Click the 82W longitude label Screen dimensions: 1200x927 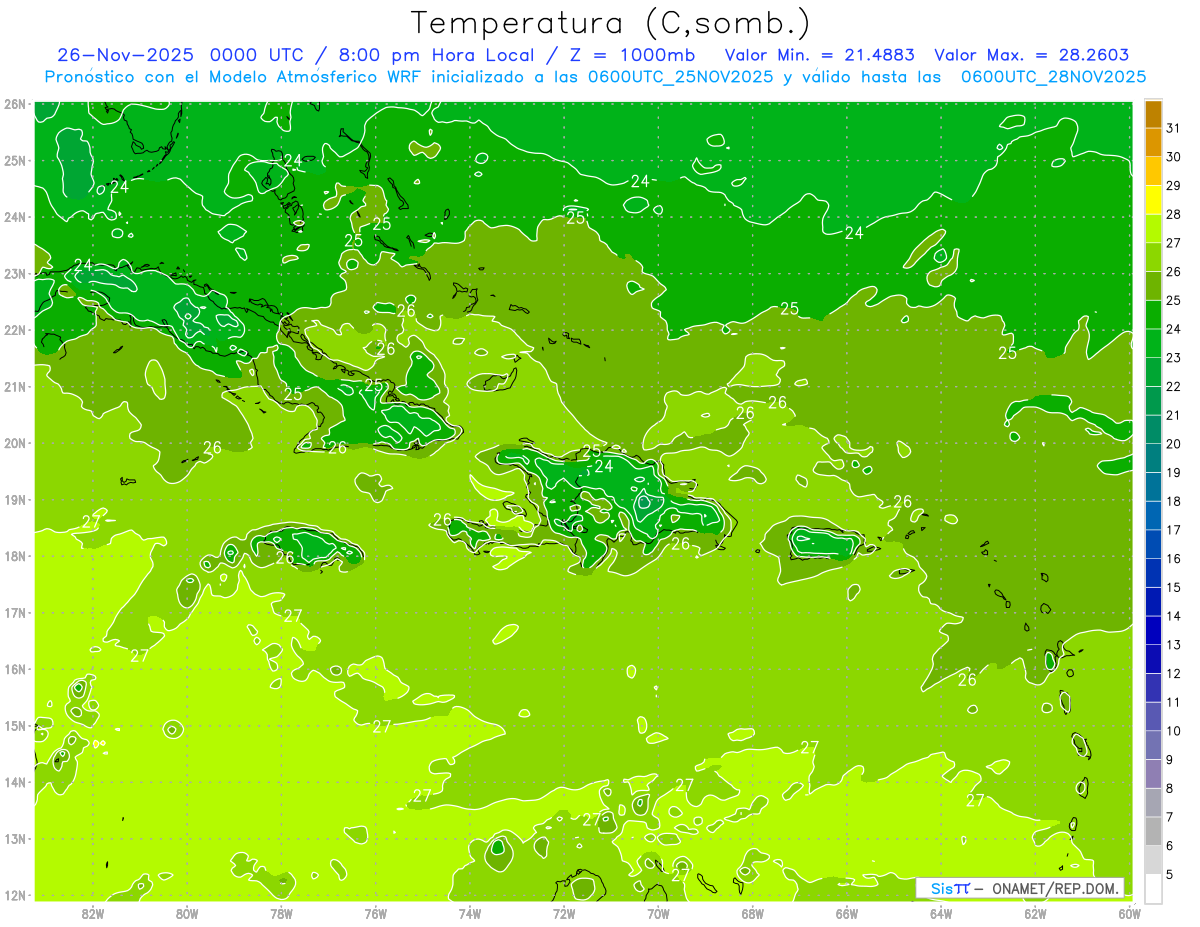coord(92,913)
